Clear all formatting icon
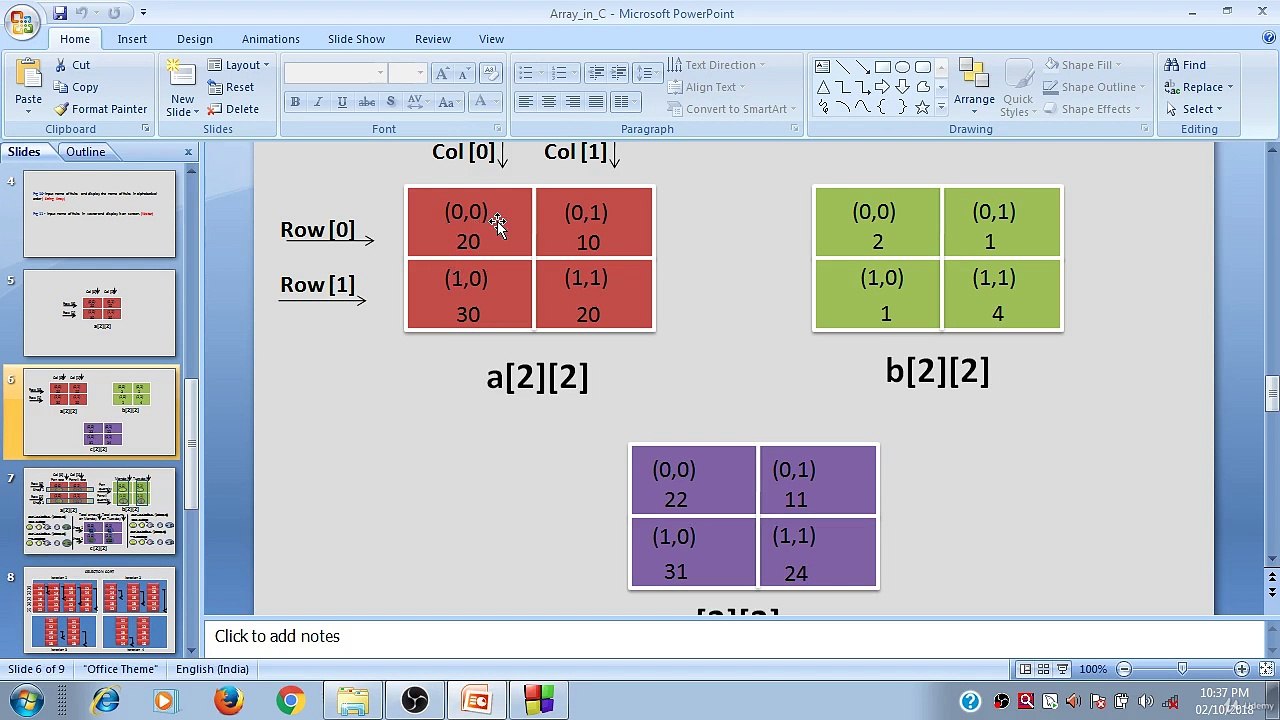 pos(490,73)
